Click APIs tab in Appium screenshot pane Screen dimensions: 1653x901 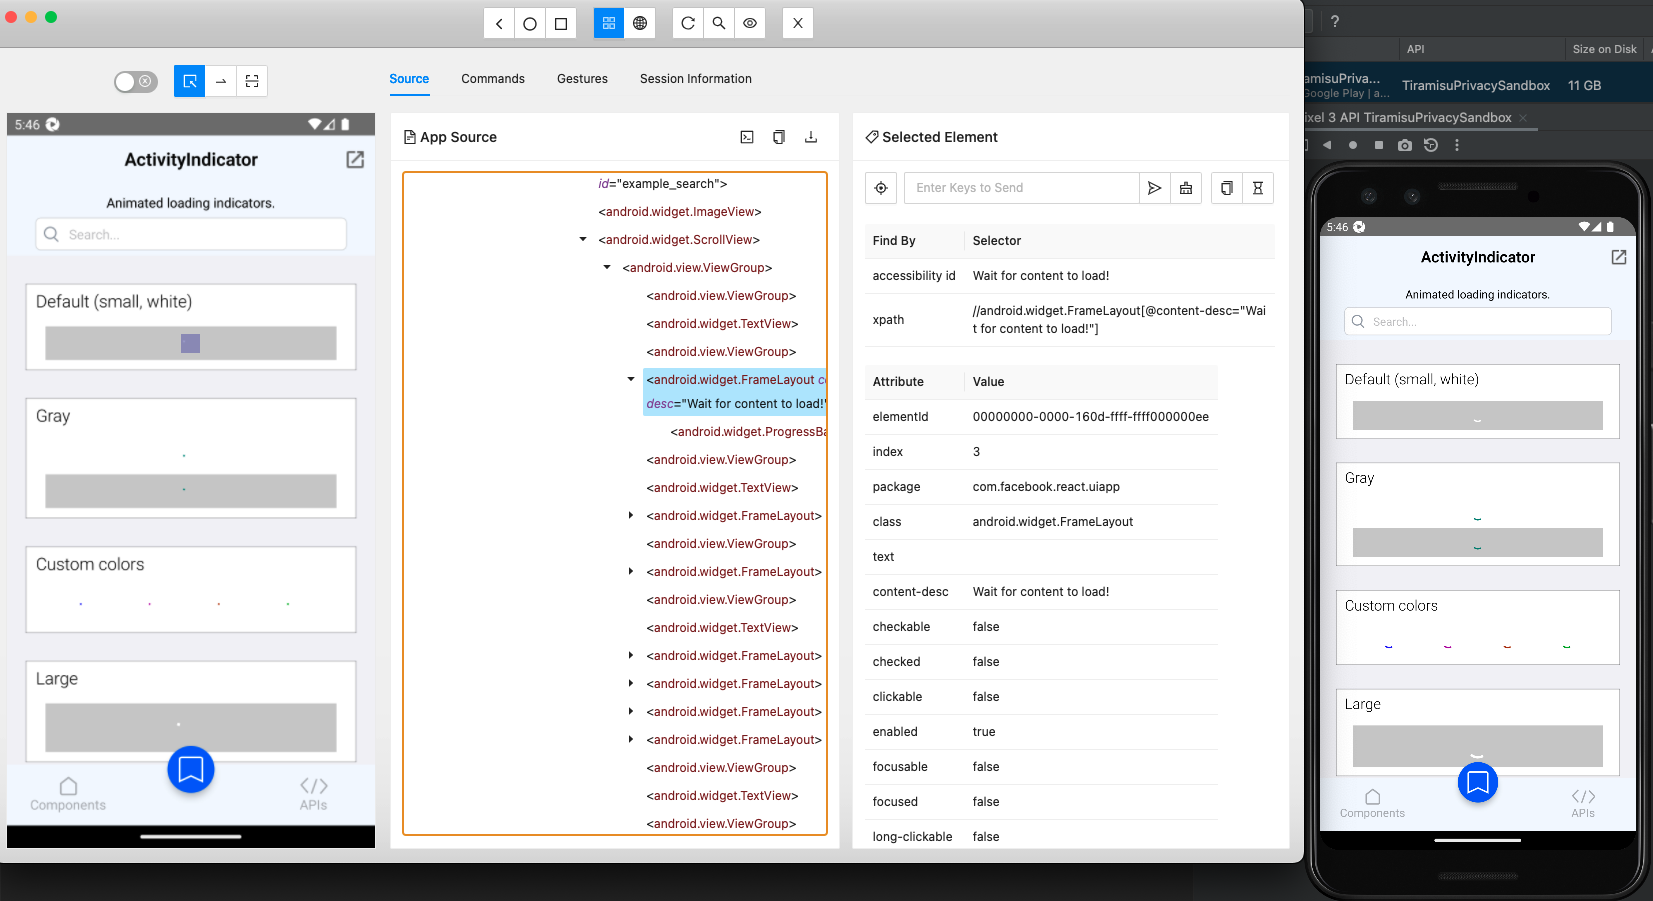(314, 795)
